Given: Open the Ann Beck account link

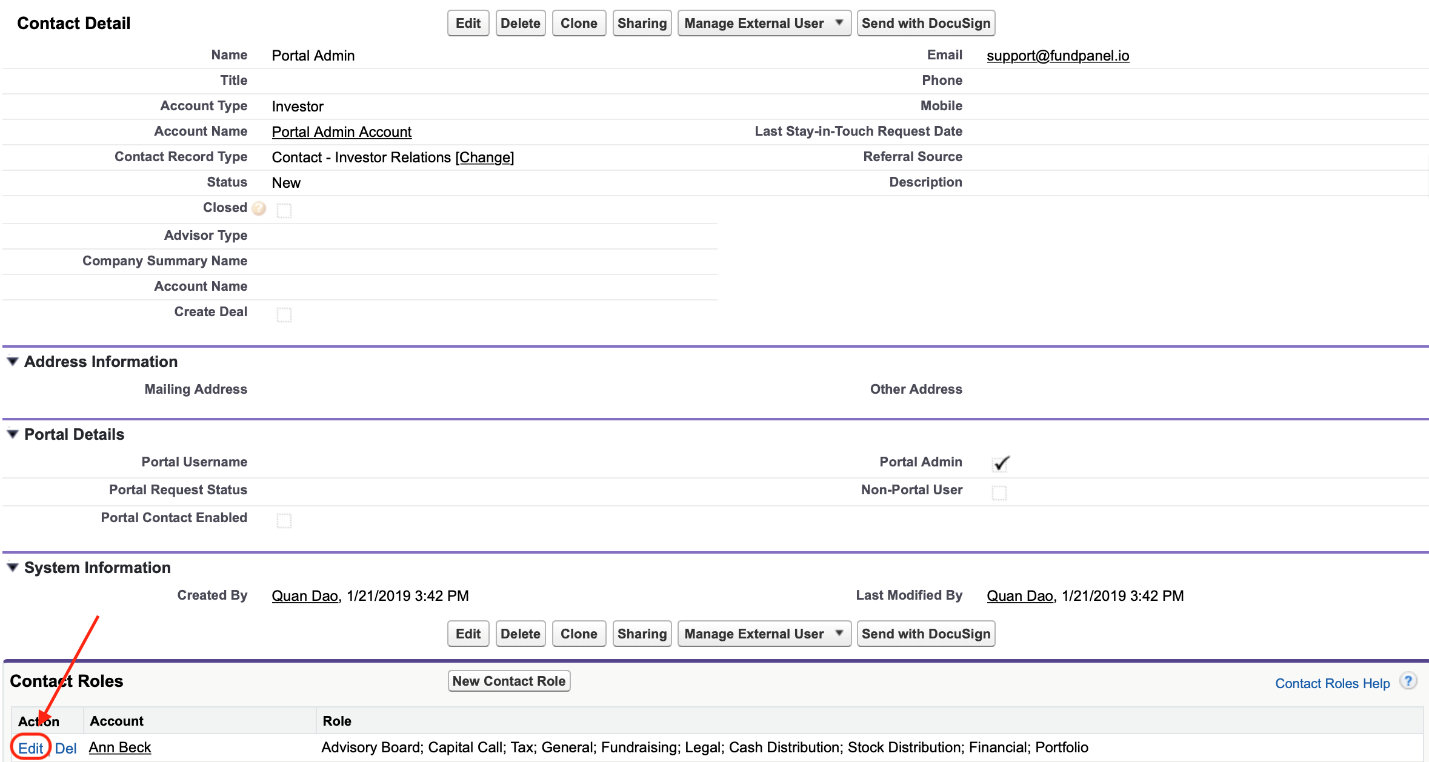Looking at the screenshot, I should [120, 748].
